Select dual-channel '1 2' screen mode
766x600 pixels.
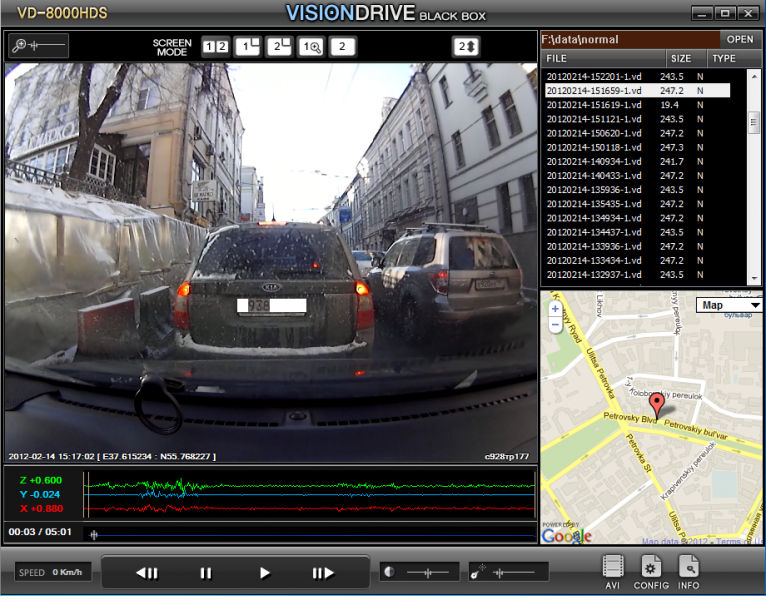pyautogui.click(x=215, y=47)
